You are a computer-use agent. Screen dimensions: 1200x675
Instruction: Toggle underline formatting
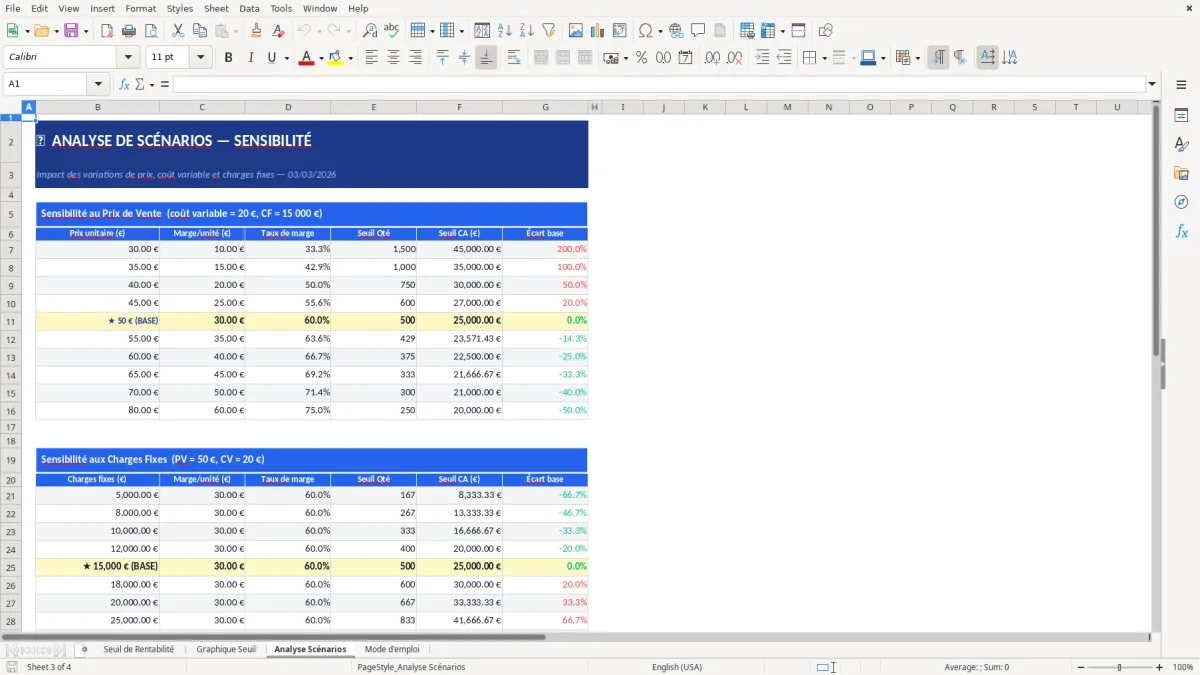pyautogui.click(x=270, y=57)
